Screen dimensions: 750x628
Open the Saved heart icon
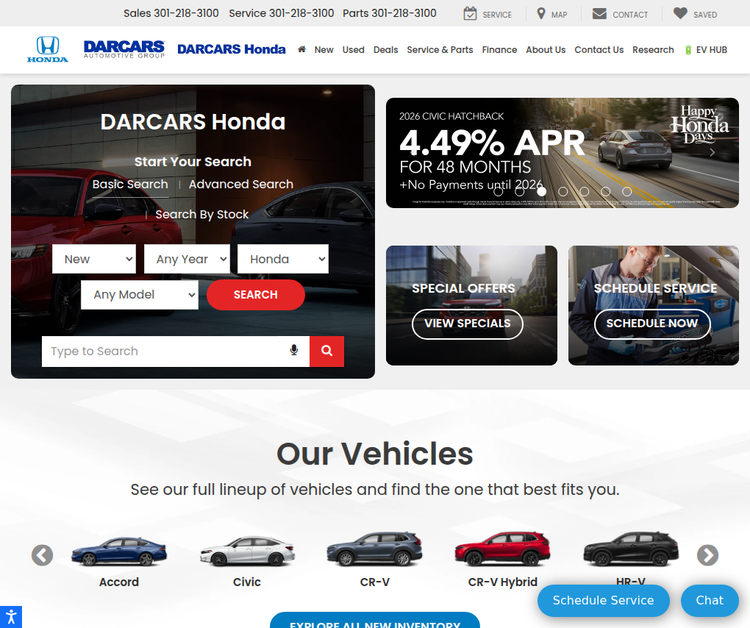pyautogui.click(x=680, y=14)
